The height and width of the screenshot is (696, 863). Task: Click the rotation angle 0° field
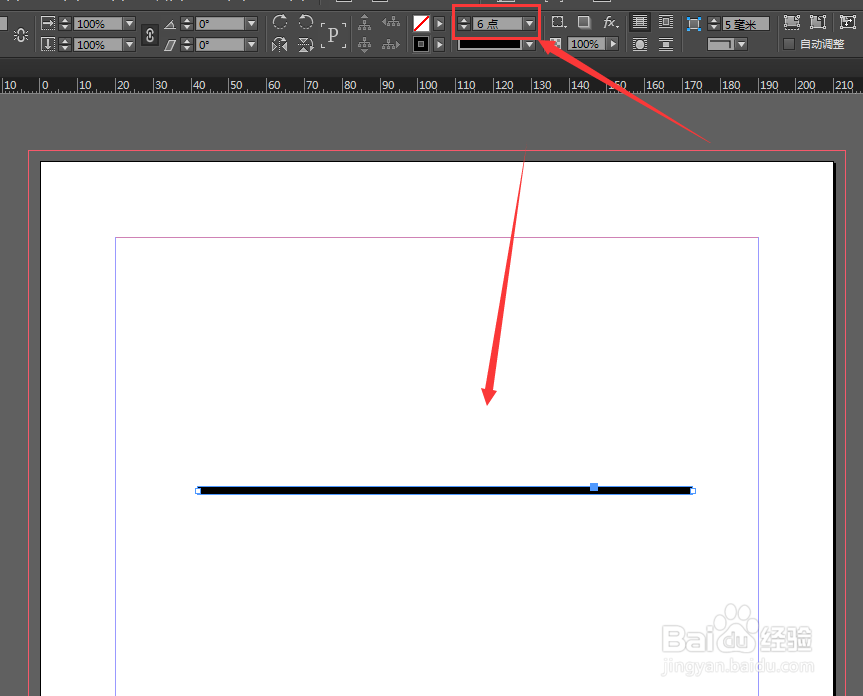click(x=220, y=24)
